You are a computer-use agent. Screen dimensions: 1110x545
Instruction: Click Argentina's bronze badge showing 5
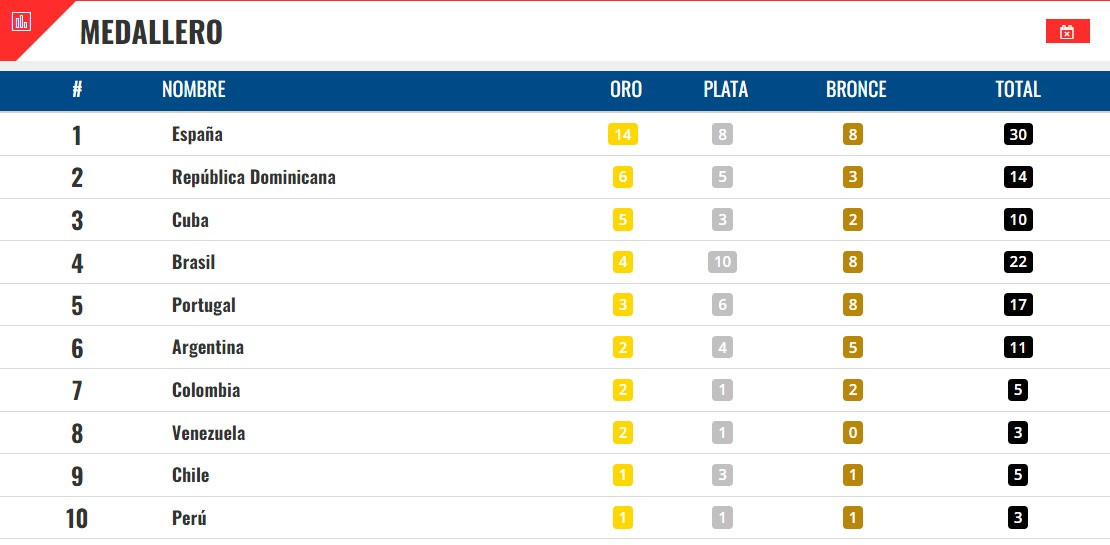pyautogui.click(x=853, y=347)
